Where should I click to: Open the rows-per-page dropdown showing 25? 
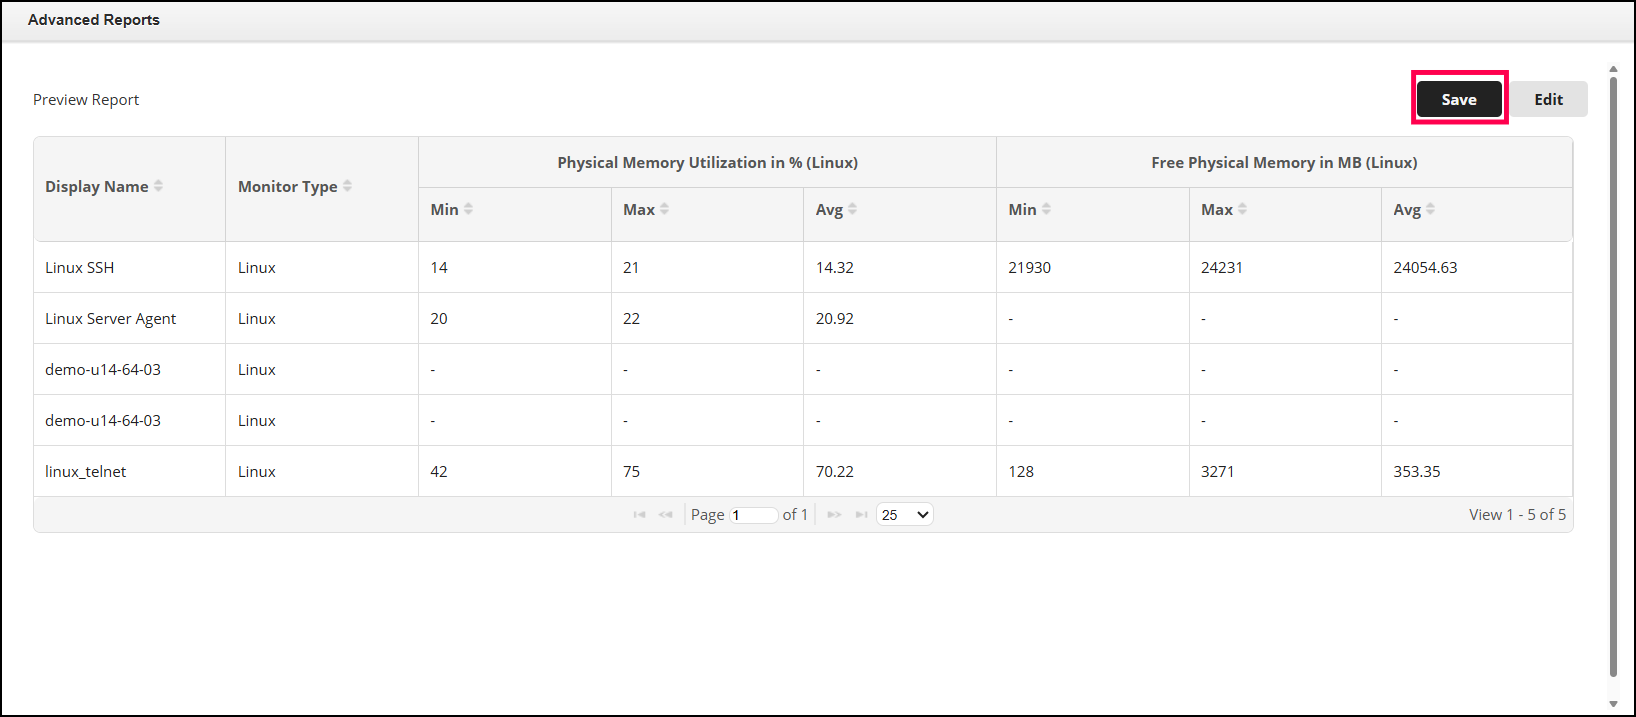[905, 515]
